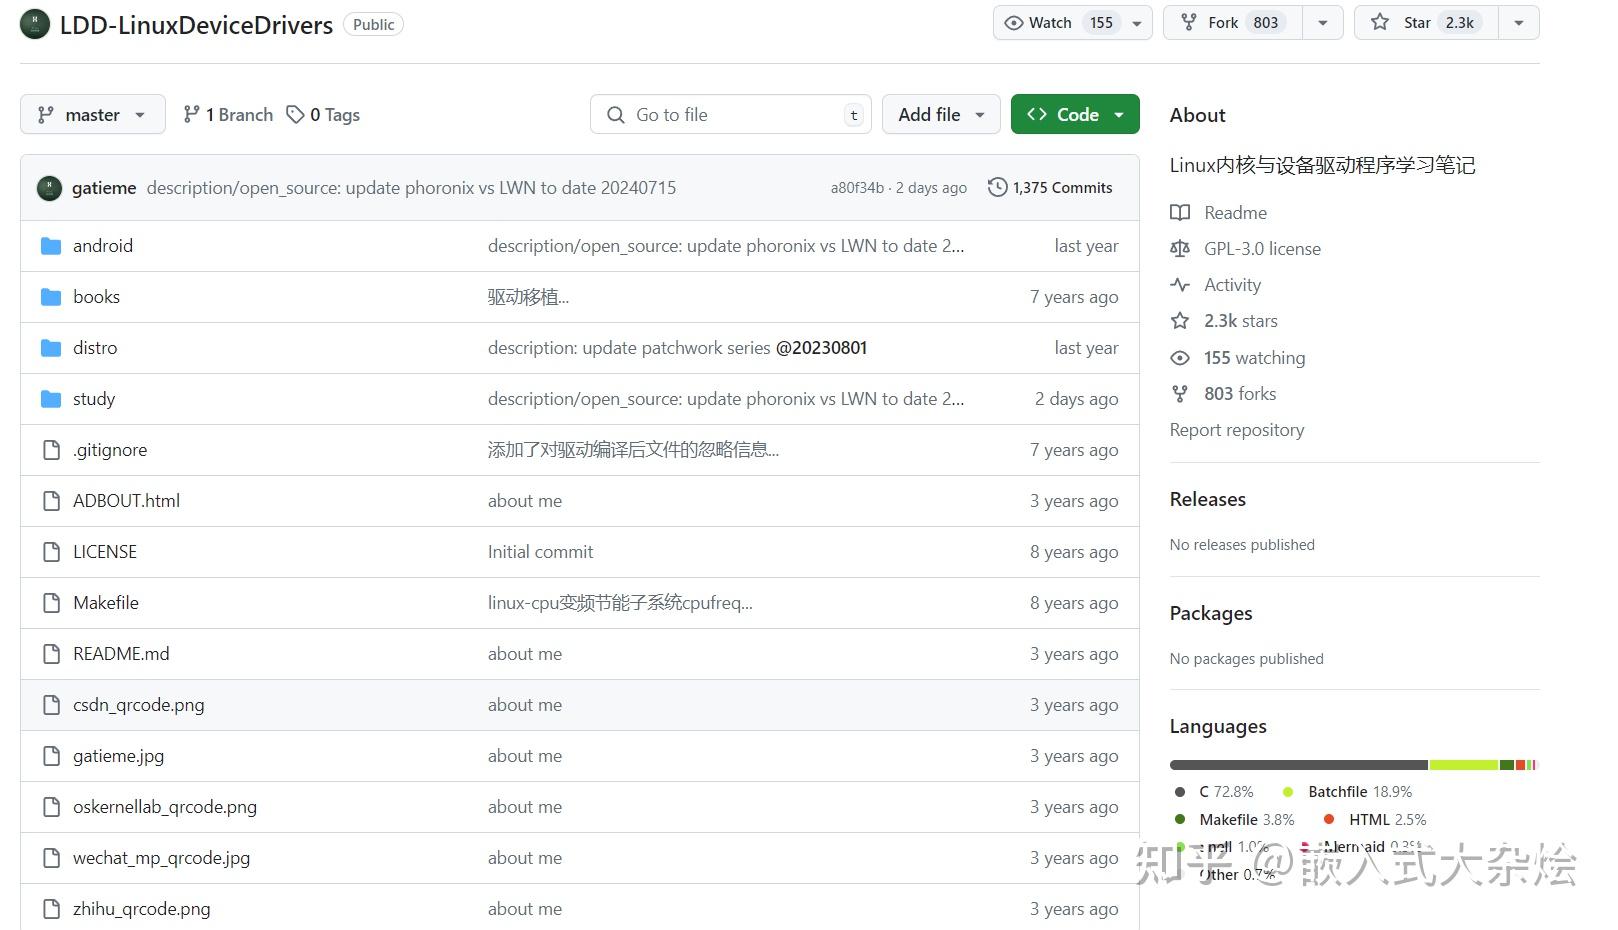Click the branch icon beside 1 Branch
Viewport: 1618px width, 930px height.
click(191, 114)
